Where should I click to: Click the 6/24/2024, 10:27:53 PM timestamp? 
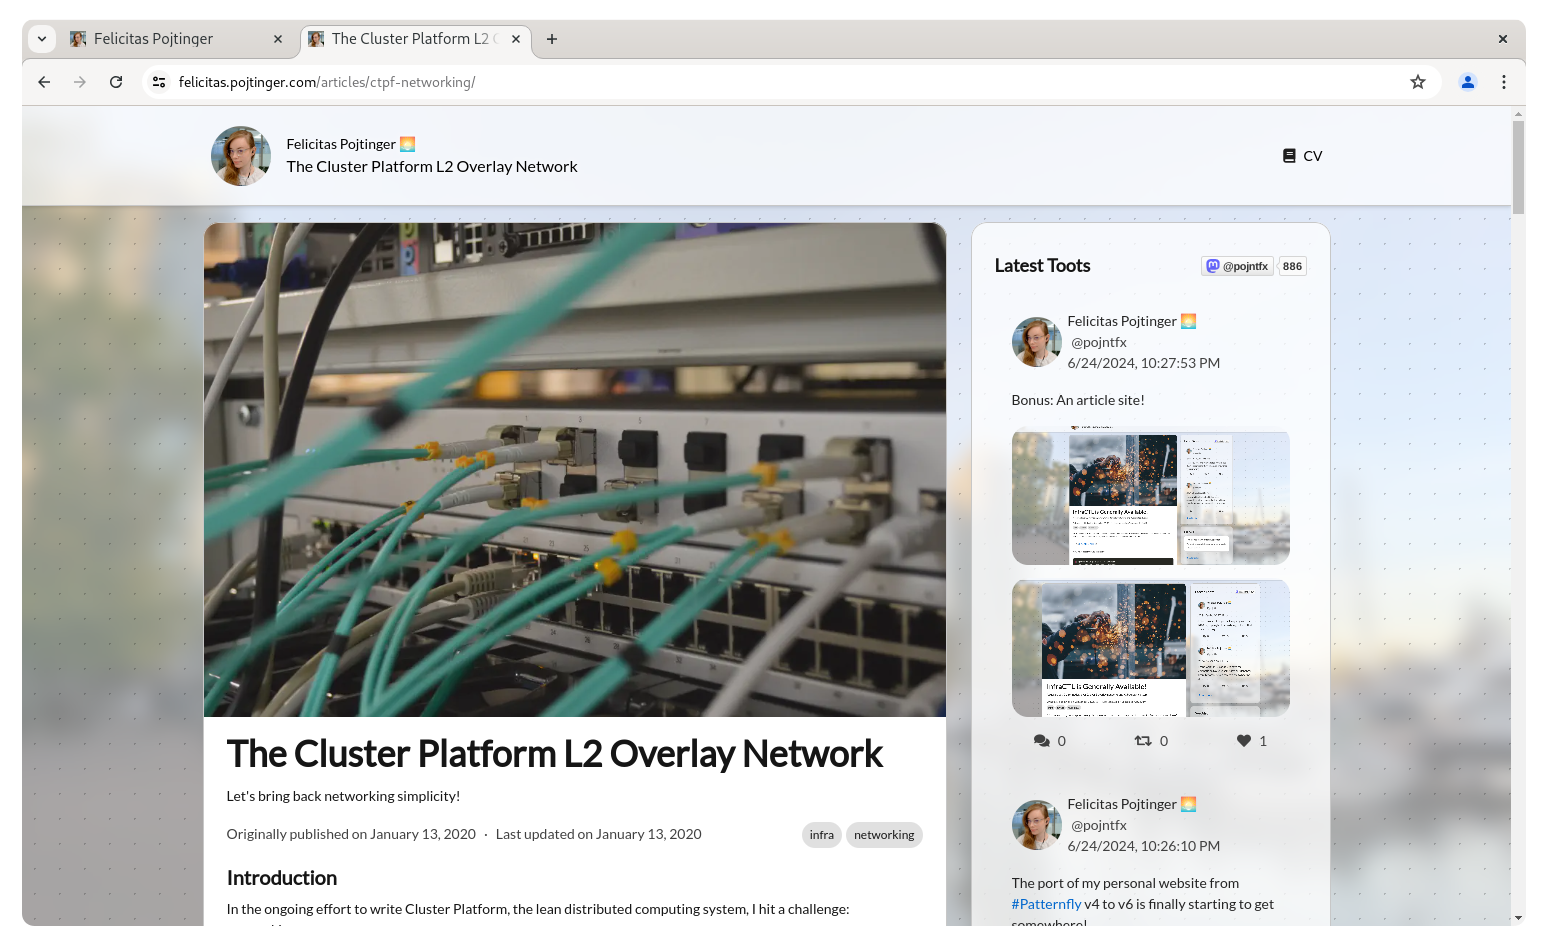(1143, 363)
